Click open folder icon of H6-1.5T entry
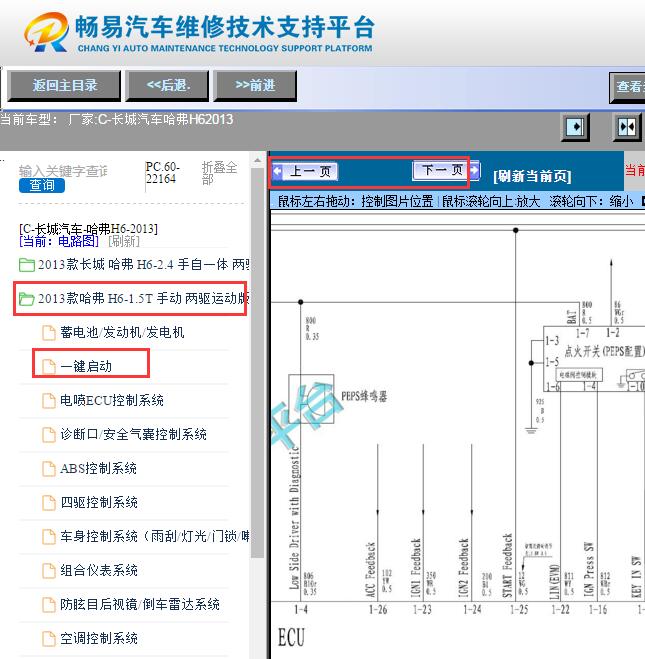The height and width of the screenshot is (659, 645). coord(27,299)
